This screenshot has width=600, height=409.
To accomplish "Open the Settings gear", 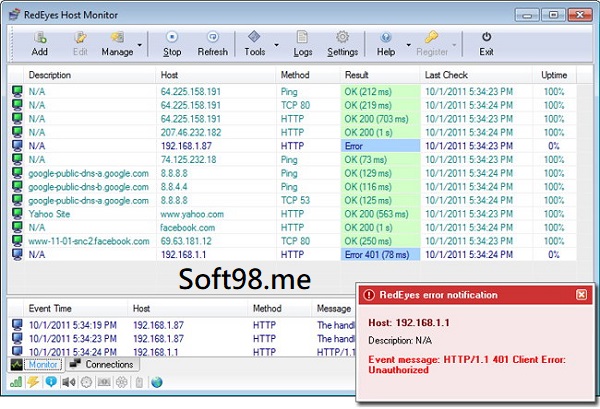I will 342,44.
